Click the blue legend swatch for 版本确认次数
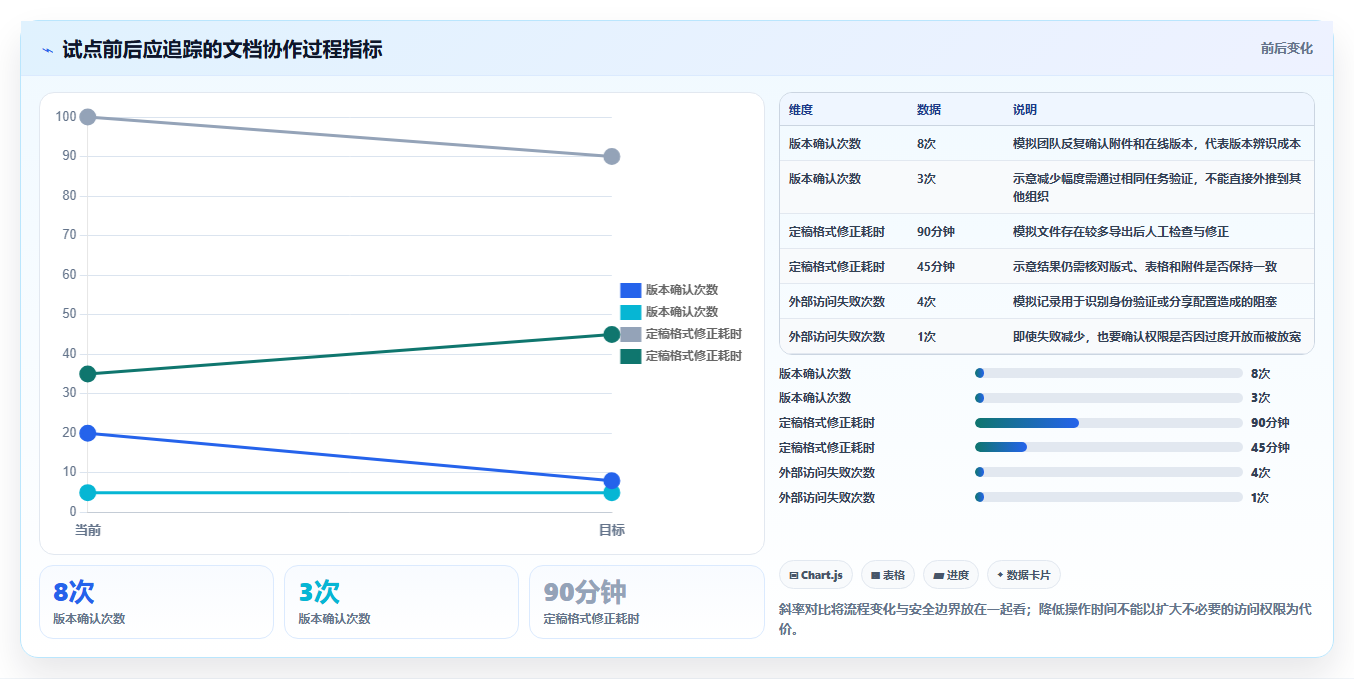This screenshot has width=1354, height=679. click(630, 290)
